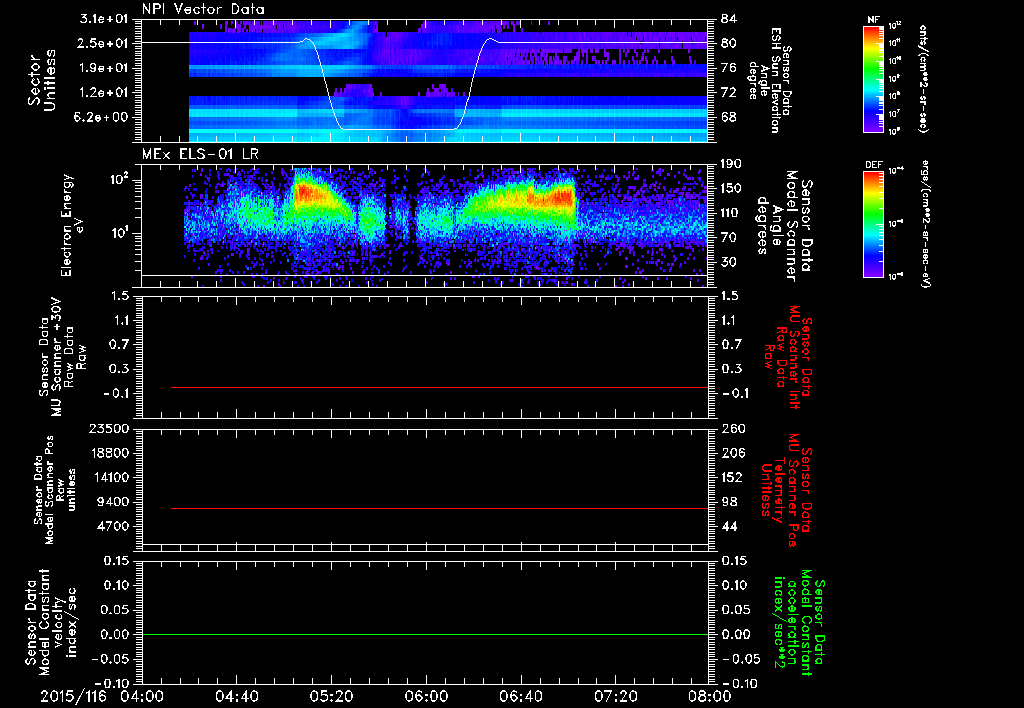The height and width of the screenshot is (708, 1024).
Task: Click the DEF color bar gradient
Action: point(873,224)
